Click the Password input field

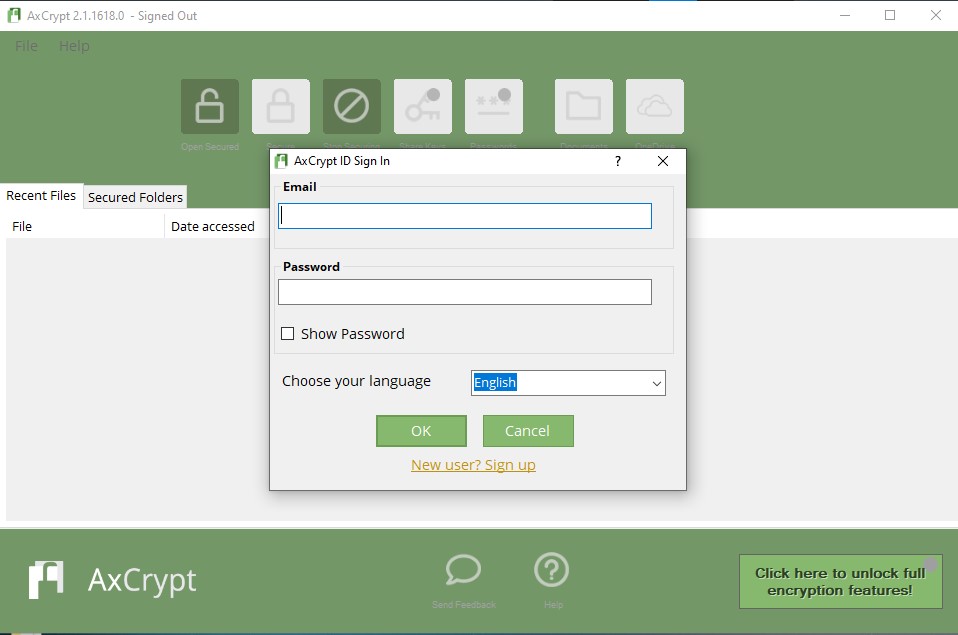[465, 292]
